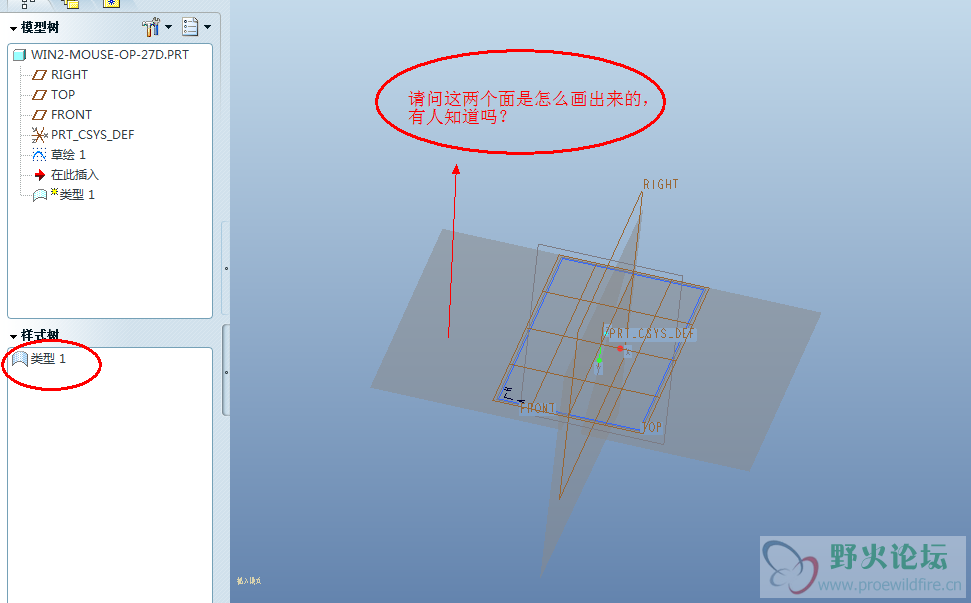The width and height of the screenshot is (971, 603).
Task: Select the RIGHT plane label in viewport
Action: coord(661,184)
